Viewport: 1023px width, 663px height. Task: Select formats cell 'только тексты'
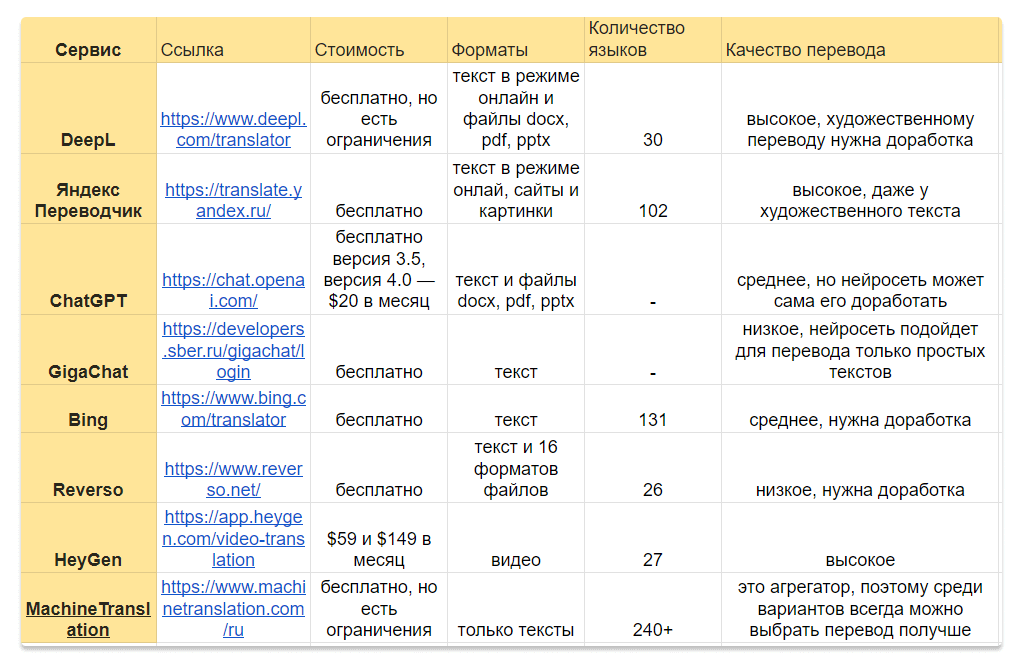click(516, 608)
